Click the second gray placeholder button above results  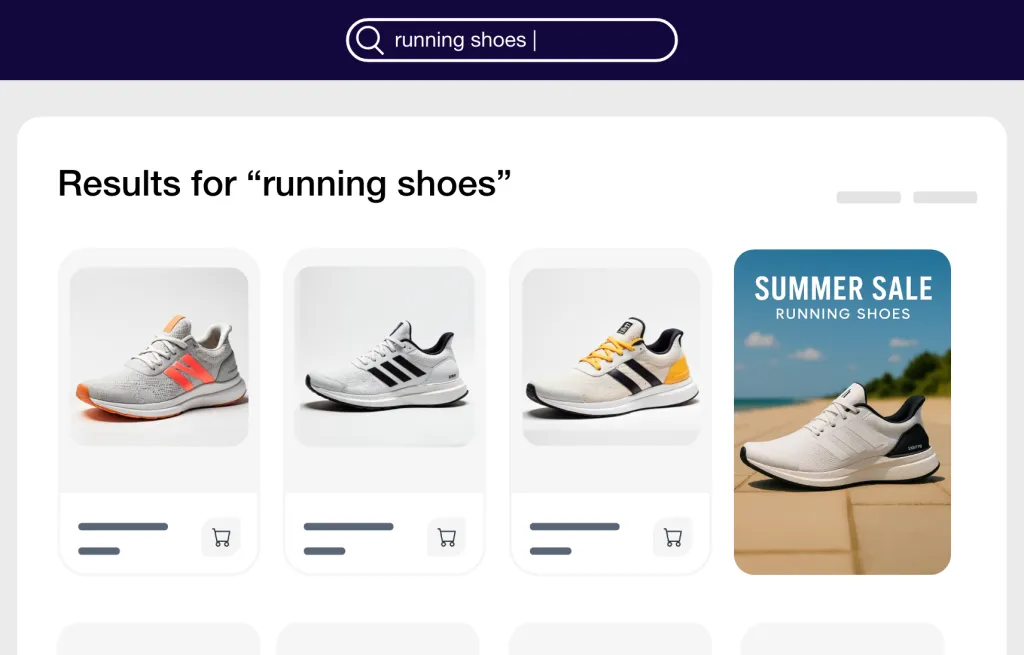point(945,197)
